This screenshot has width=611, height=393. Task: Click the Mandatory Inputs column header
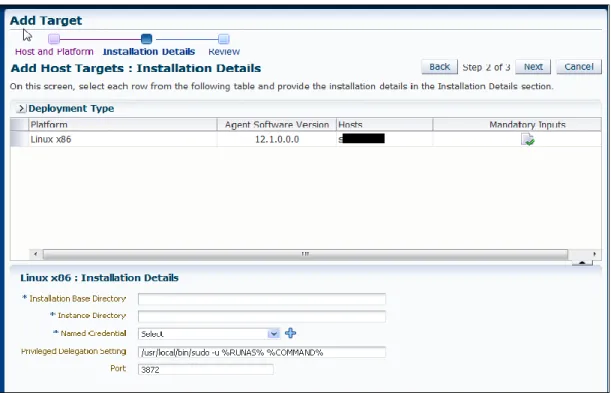pyautogui.click(x=517, y=125)
